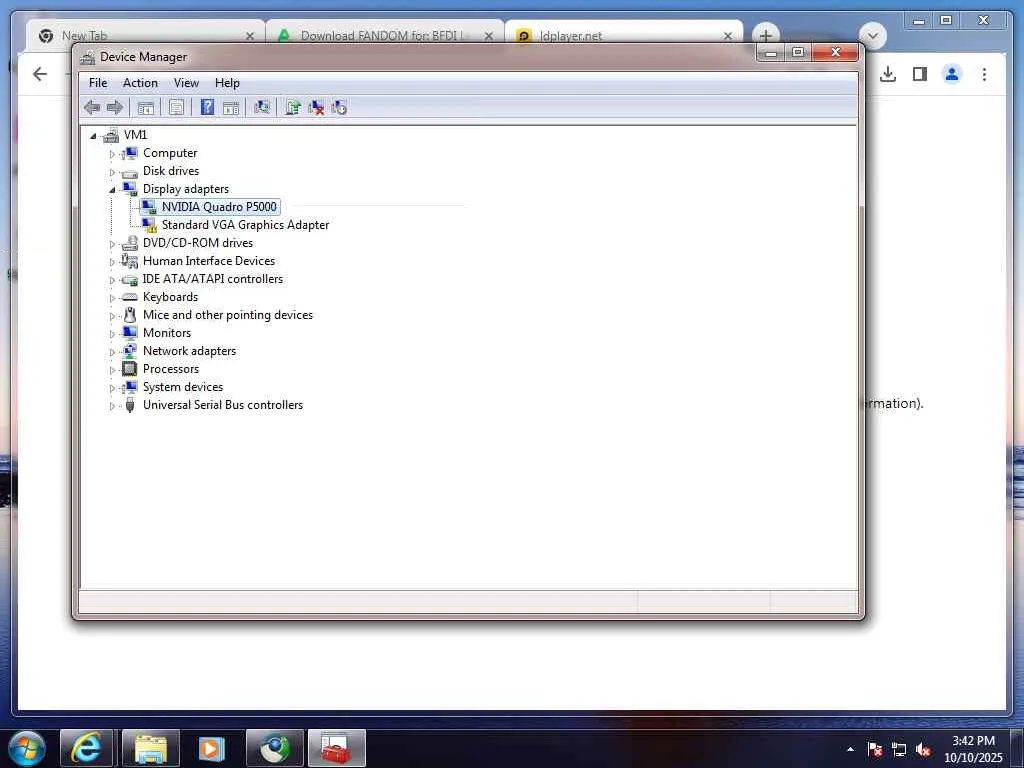Expand the Disk drives category
This screenshot has width=1024, height=768.
112,172
